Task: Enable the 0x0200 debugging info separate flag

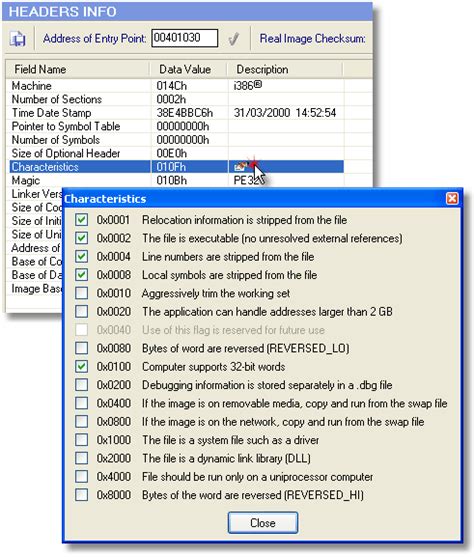Action: pos(82,385)
